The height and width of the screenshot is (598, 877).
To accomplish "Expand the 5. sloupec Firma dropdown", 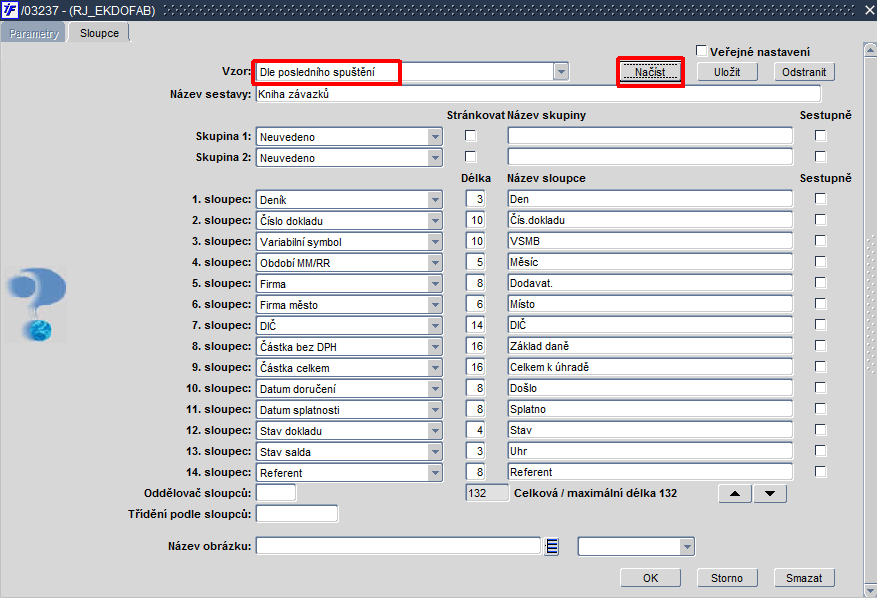I will (435, 284).
